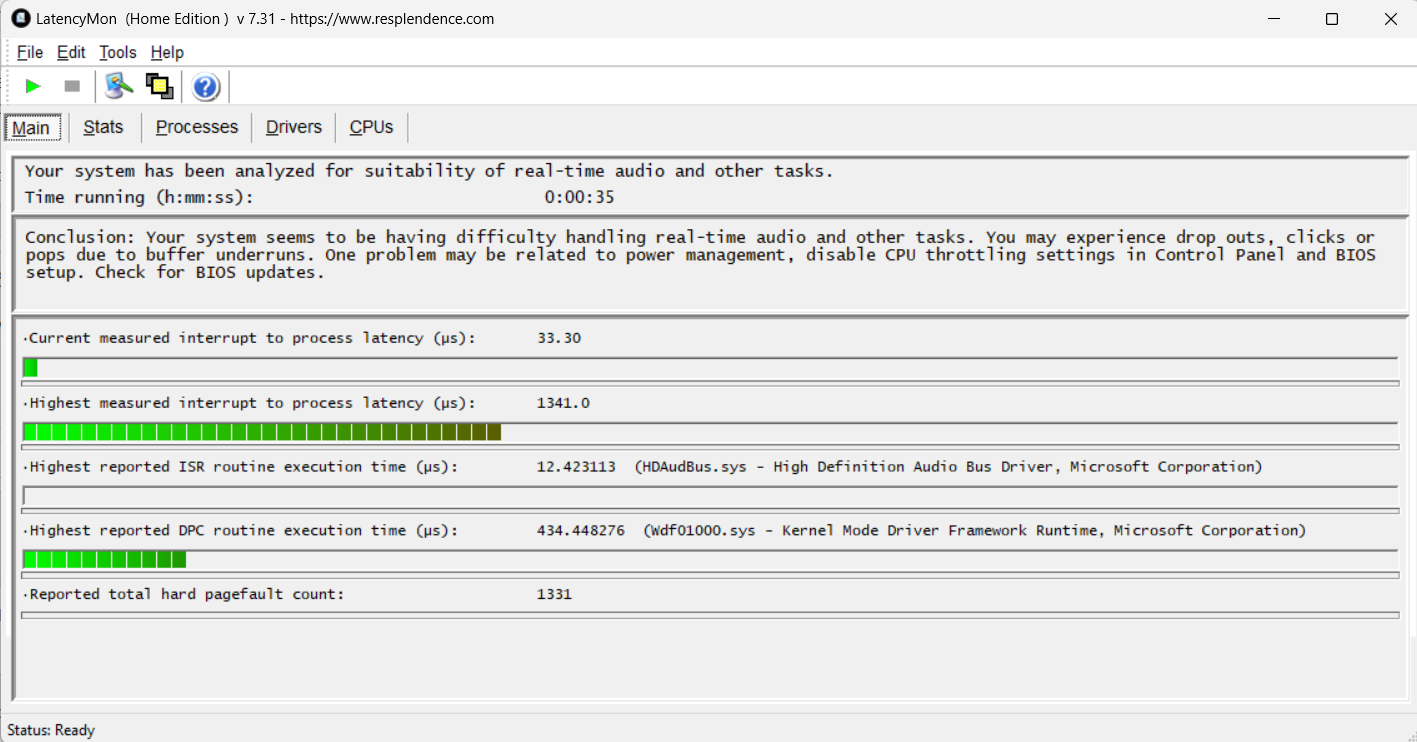Click the current interrupt latency progress bar

click(710, 368)
